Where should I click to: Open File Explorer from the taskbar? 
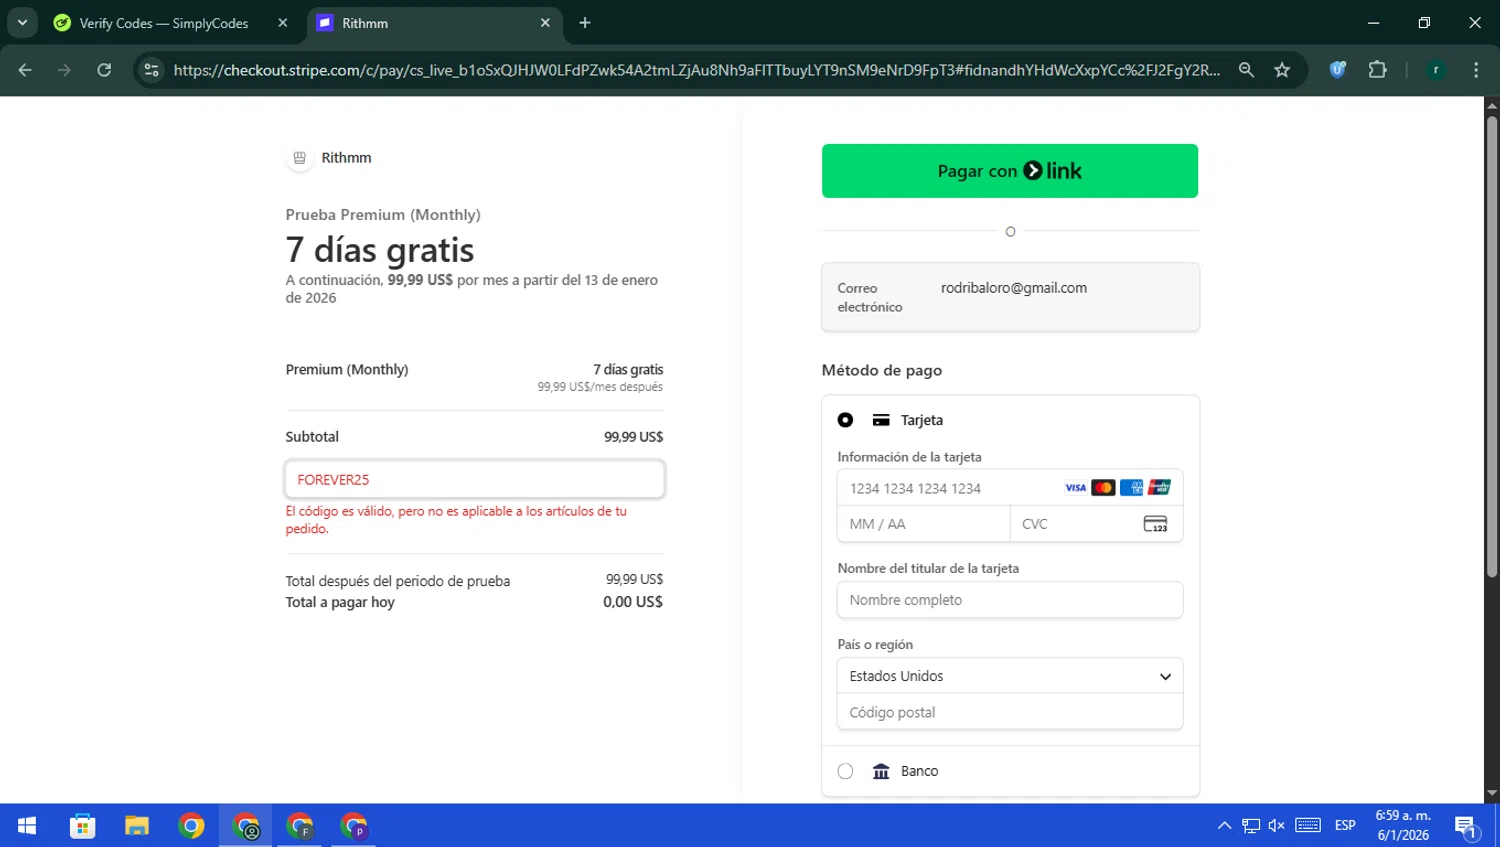(137, 826)
